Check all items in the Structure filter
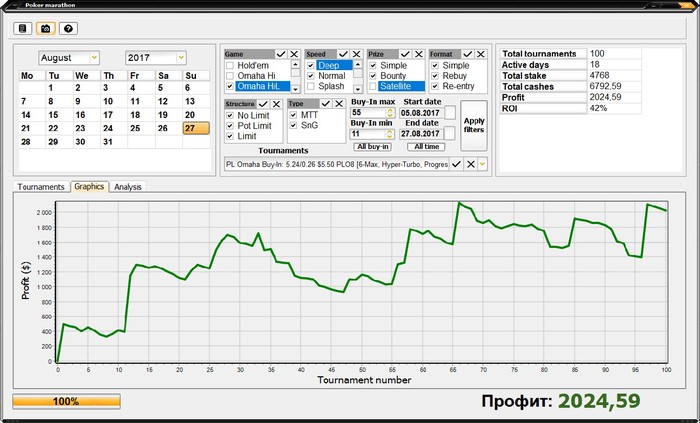 click(x=263, y=104)
